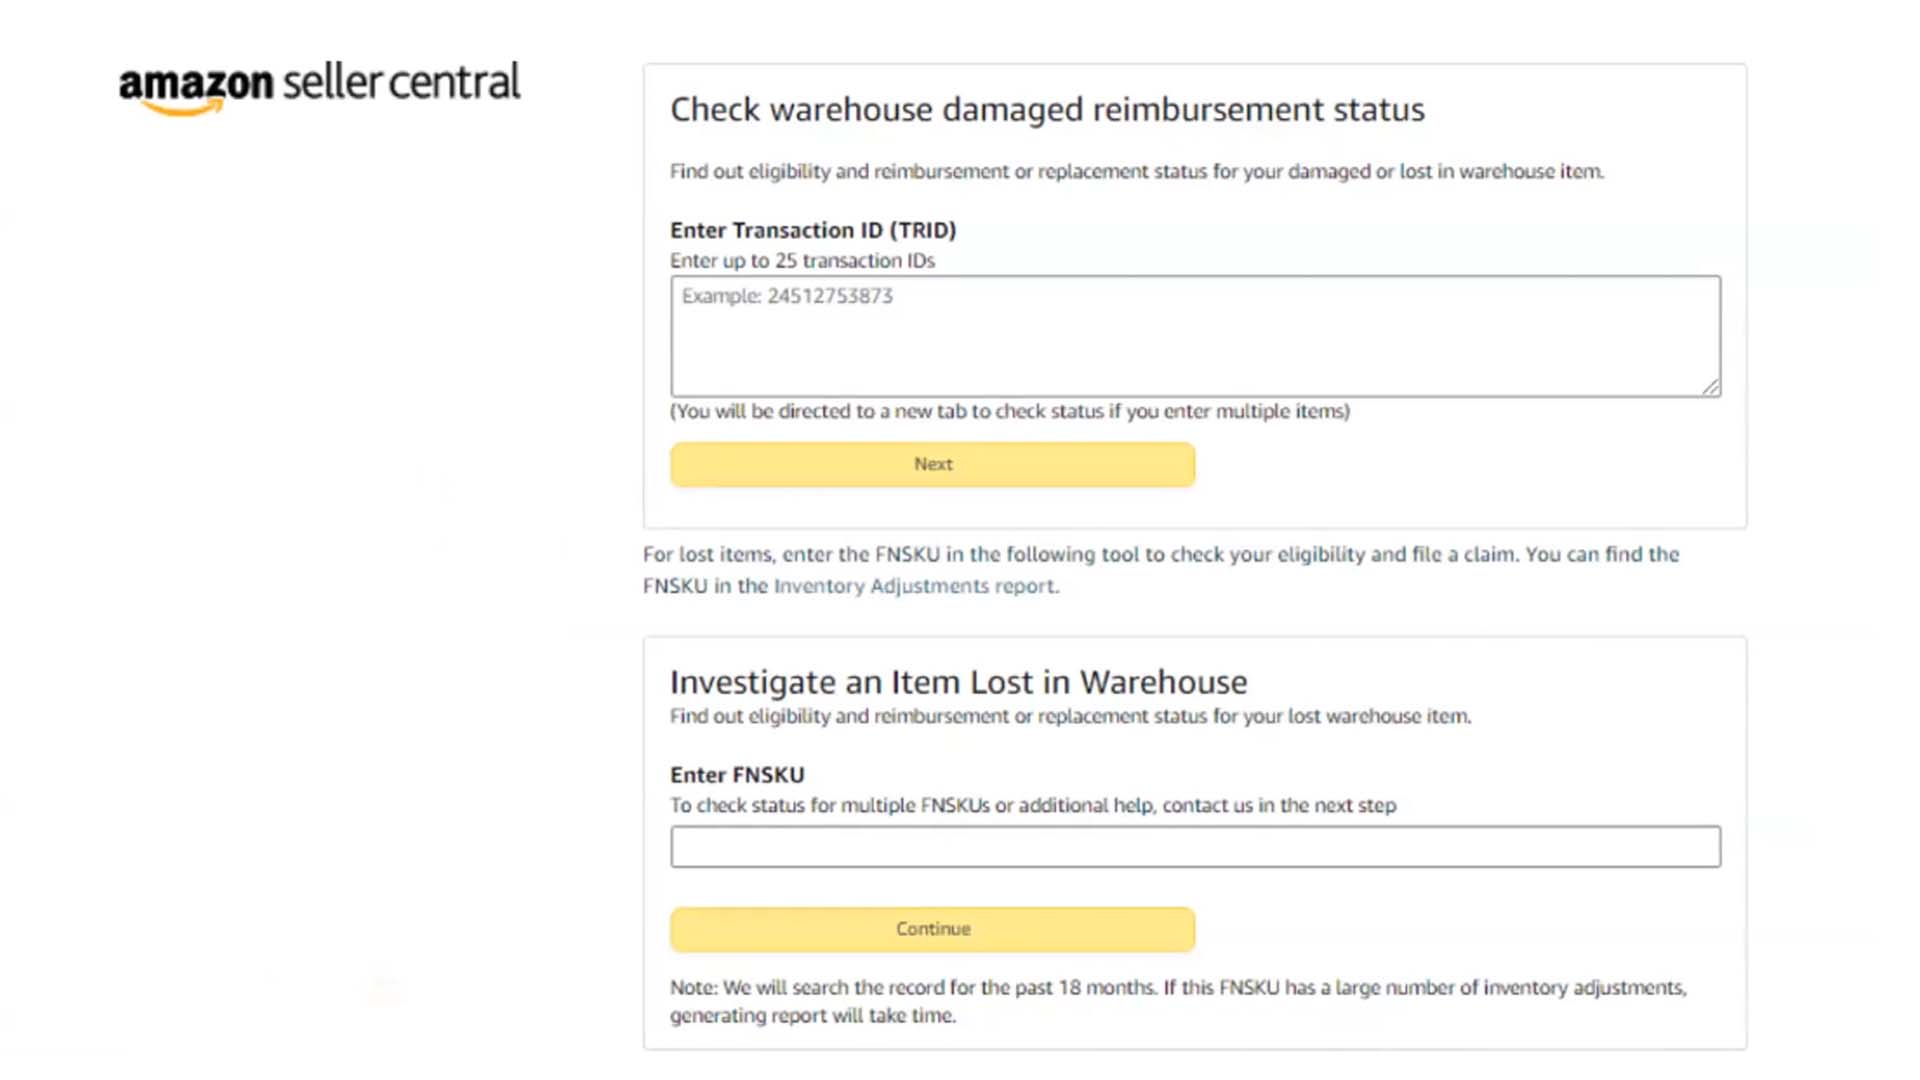This screenshot has height=1080, width=1920.
Task: Select the Investigate an Item Lost in Warehouse heading
Action: coord(958,682)
